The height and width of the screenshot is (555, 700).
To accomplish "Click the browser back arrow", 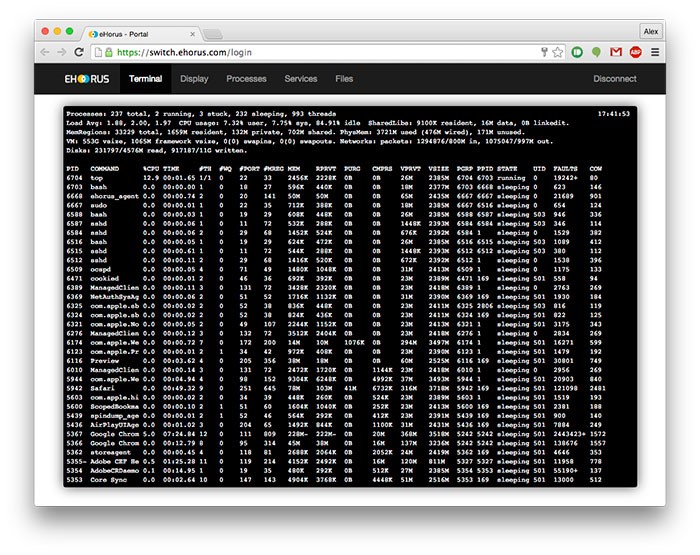I will pos(45,52).
